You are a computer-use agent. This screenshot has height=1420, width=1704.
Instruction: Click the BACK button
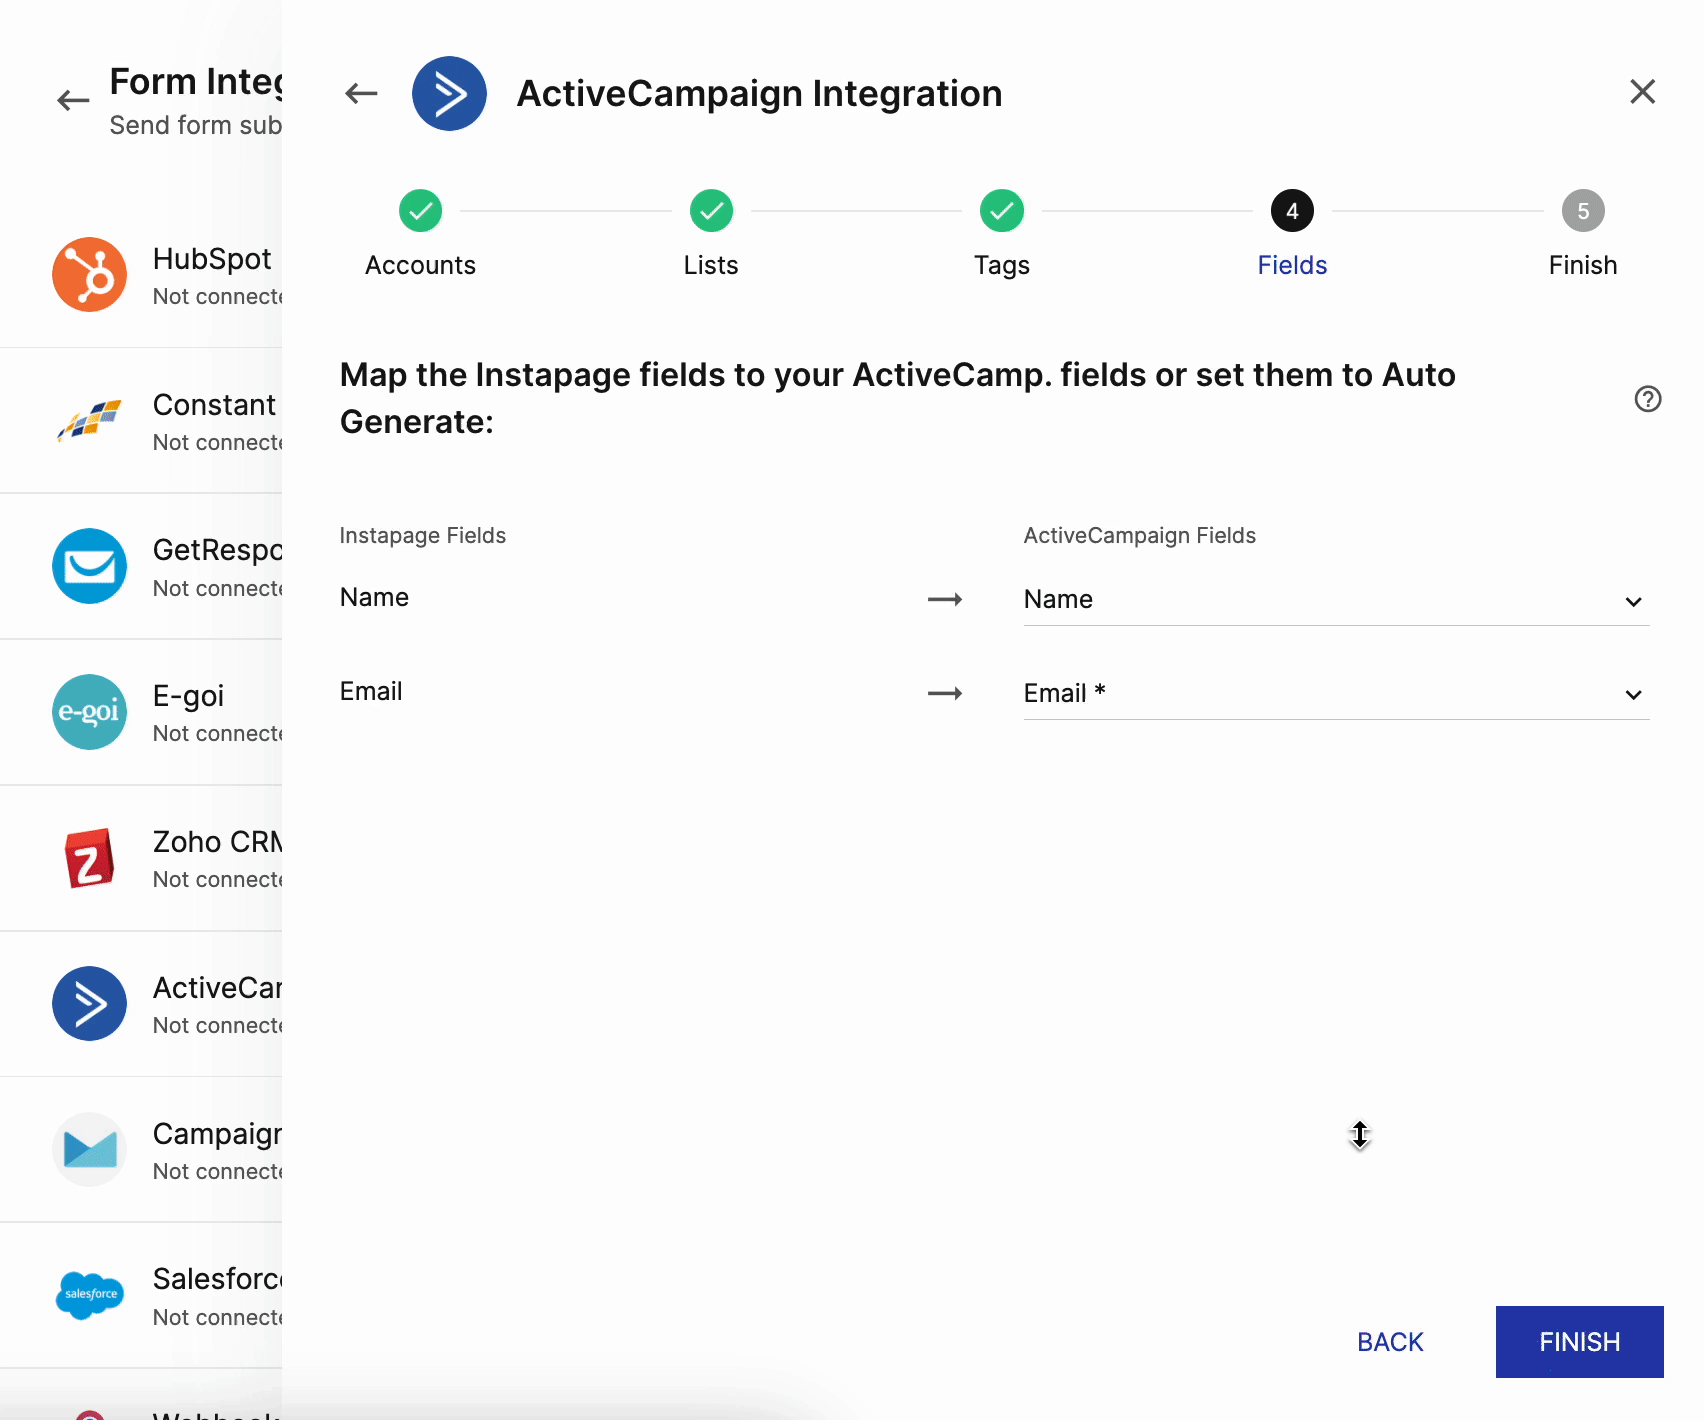1389,1342
